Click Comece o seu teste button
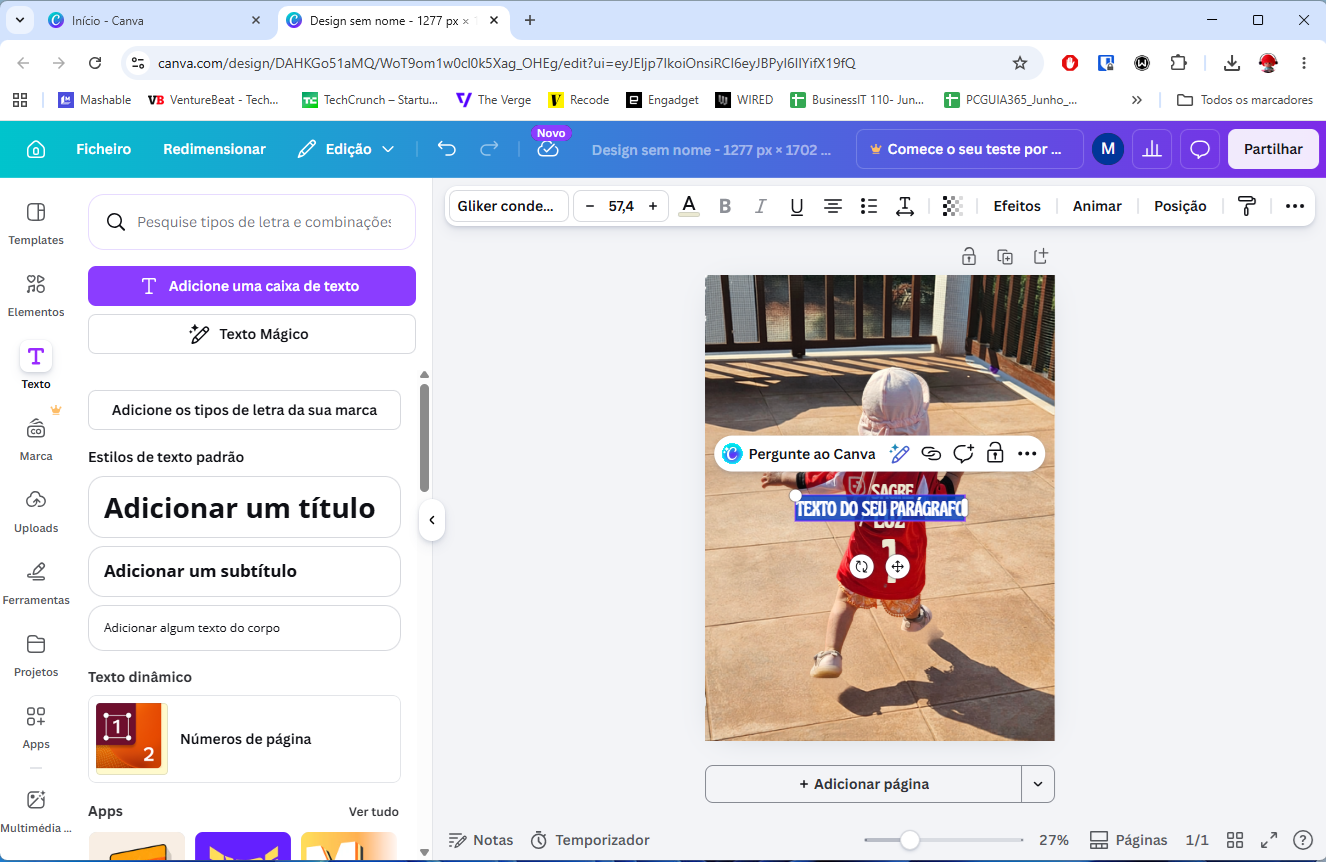The height and width of the screenshot is (862, 1326). coord(970,149)
